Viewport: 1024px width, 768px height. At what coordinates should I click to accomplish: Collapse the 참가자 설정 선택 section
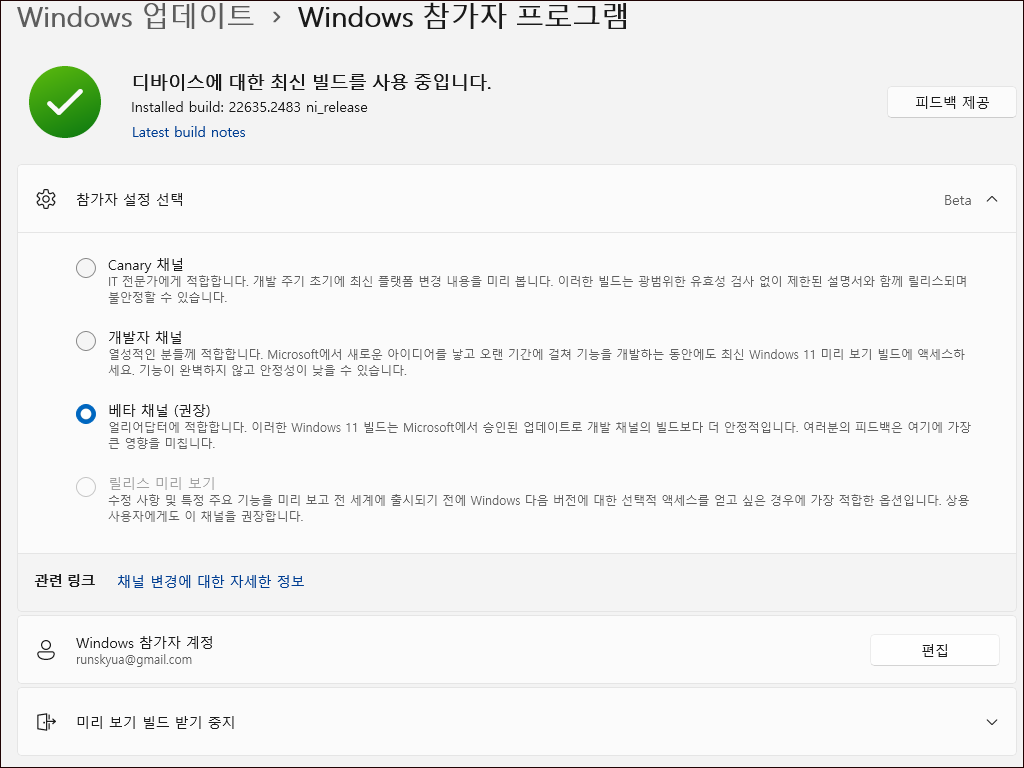(992, 199)
